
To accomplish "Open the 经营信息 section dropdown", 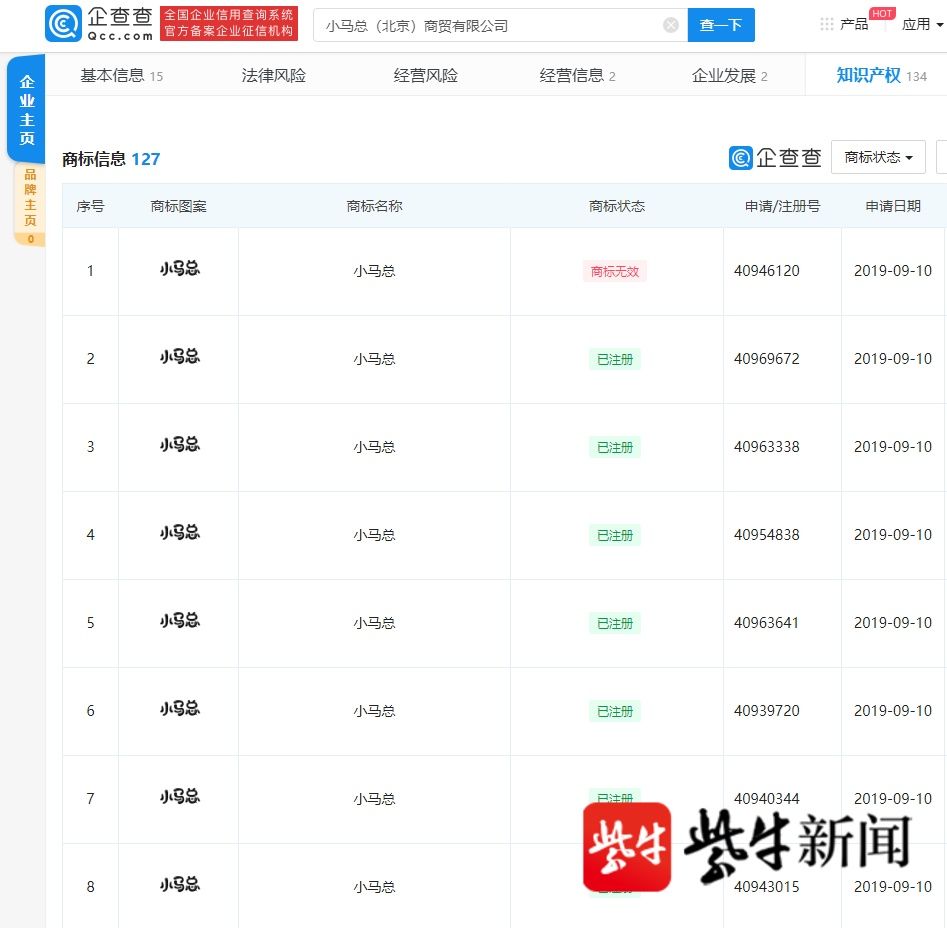I will click(577, 74).
